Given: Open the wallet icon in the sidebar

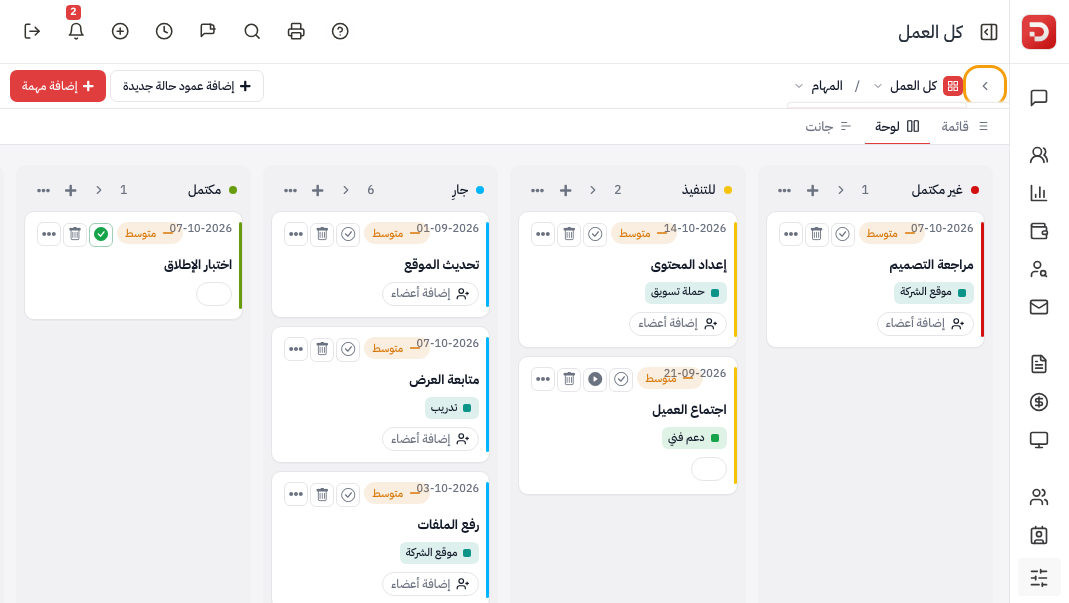Looking at the screenshot, I should click(1039, 231).
